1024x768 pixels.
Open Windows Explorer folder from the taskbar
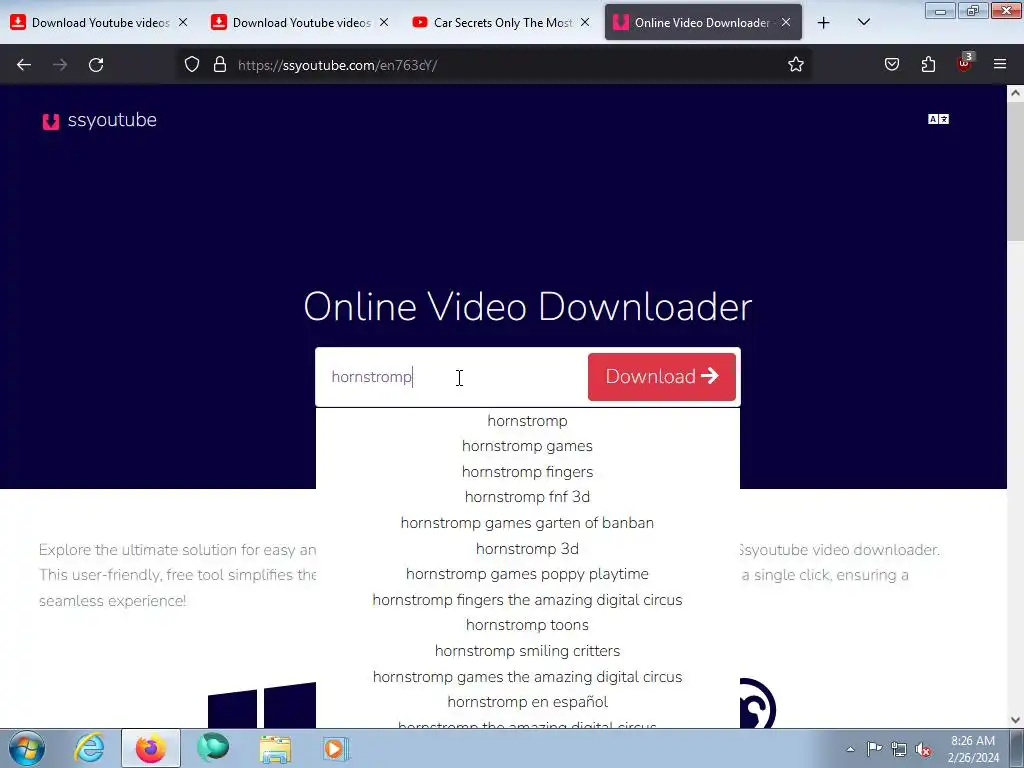276,748
